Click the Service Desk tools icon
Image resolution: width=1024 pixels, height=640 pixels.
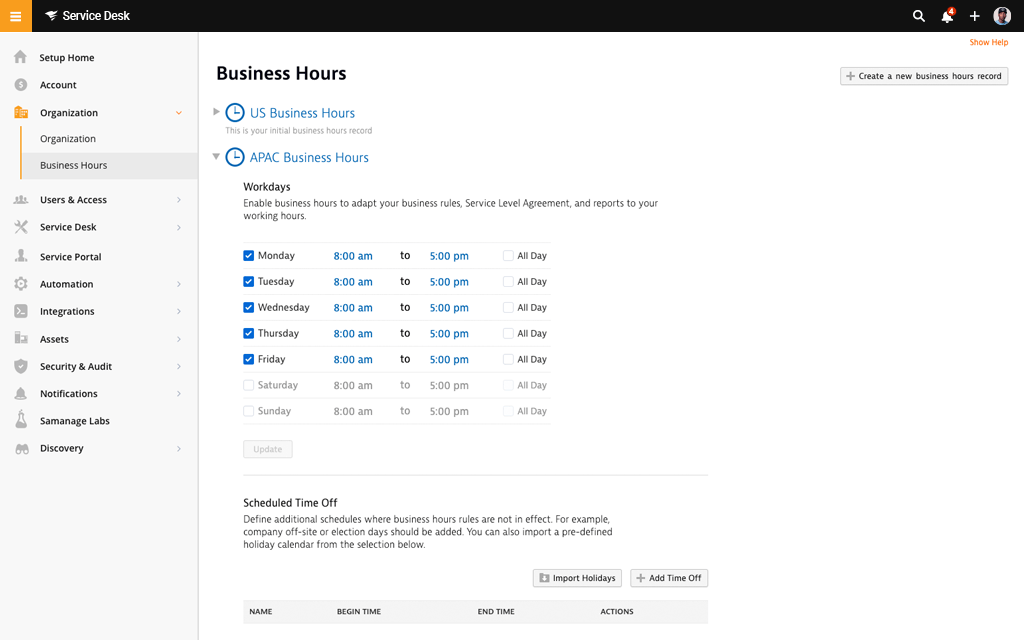pyautogui.click(x=21, y=227)
